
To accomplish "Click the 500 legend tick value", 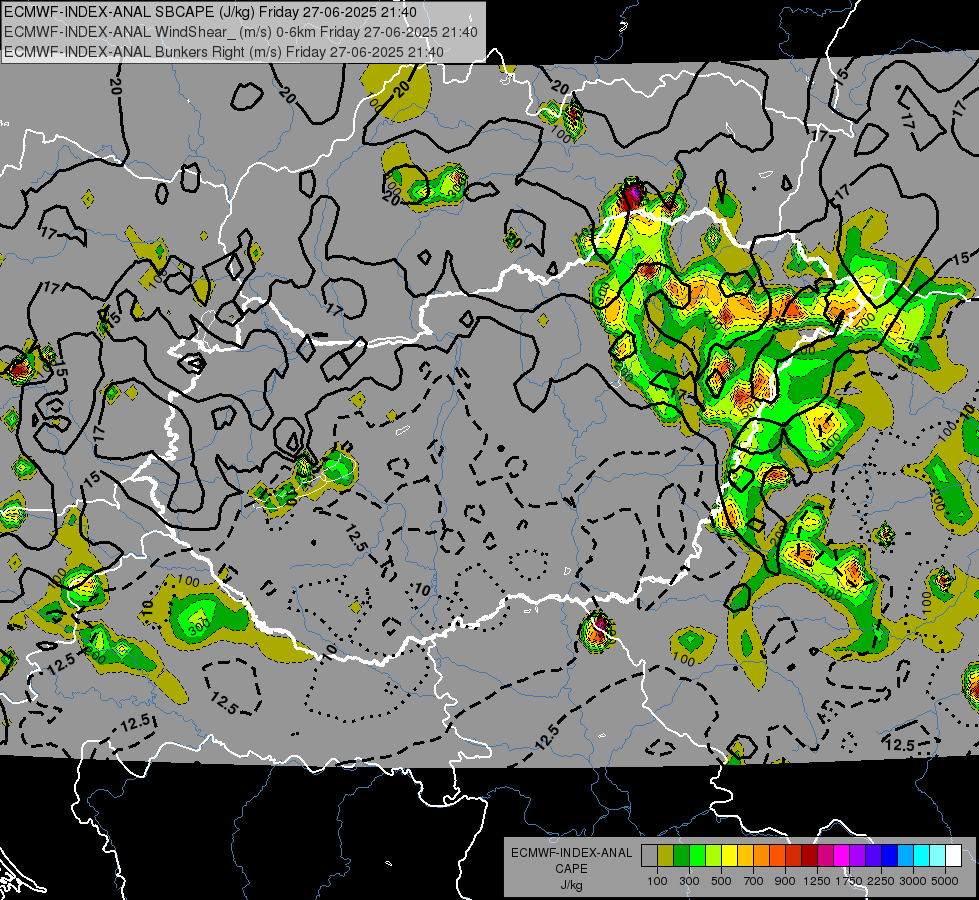I will (x=721, y=881).
